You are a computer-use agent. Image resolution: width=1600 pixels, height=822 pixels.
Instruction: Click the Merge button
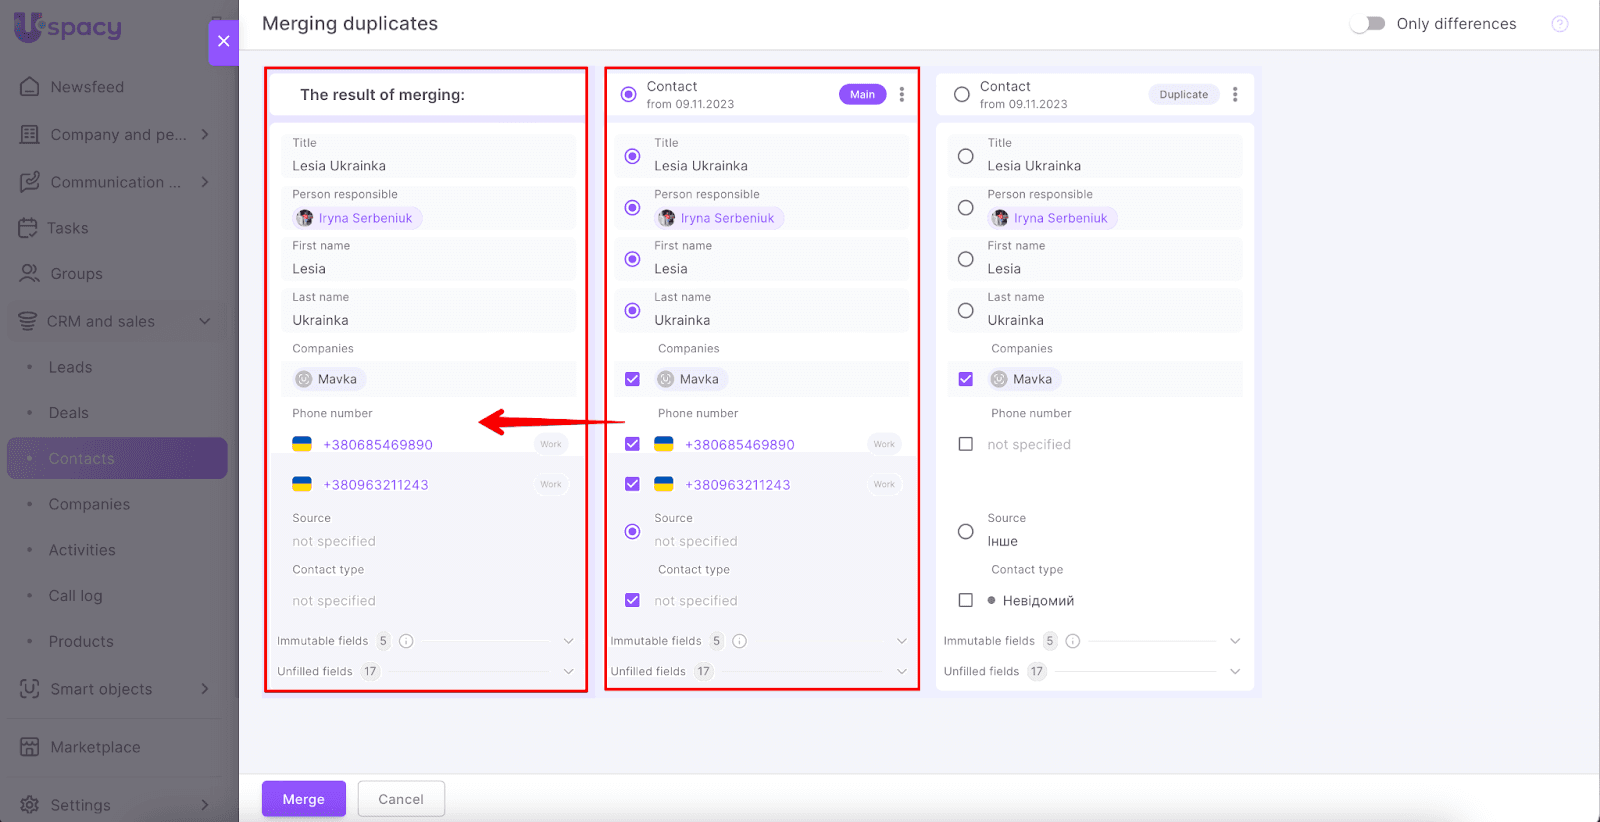[x=303, y=799]
